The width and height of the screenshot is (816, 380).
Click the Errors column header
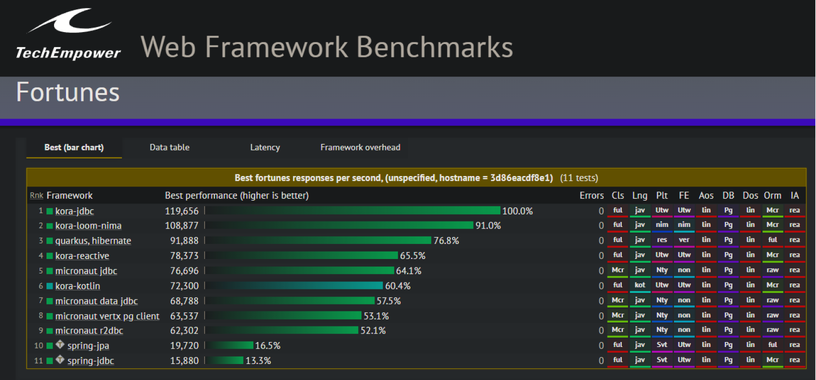click(x=592, y=196)
